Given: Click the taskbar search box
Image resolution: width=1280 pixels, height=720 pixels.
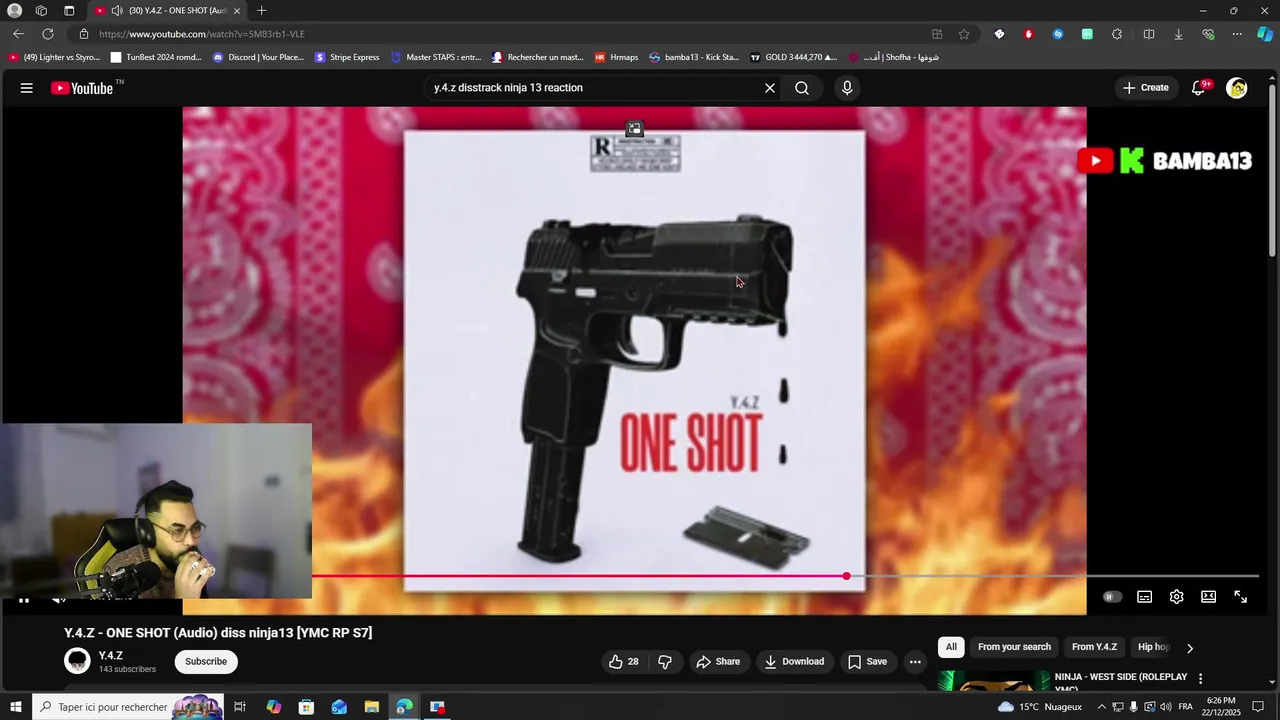Looking at the screenshot, I should 128,707.
